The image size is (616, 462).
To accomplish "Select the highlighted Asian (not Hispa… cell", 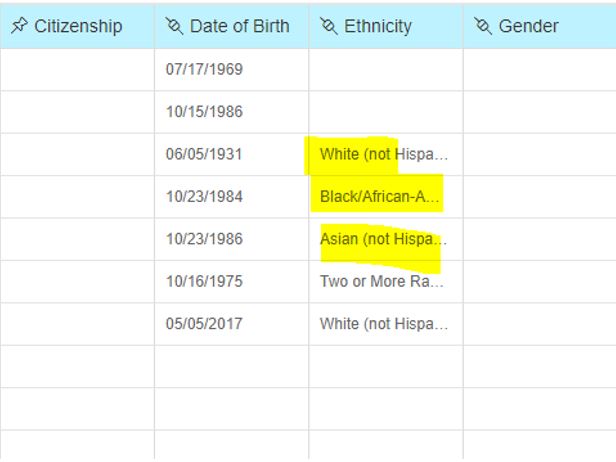I will [386, 239].
